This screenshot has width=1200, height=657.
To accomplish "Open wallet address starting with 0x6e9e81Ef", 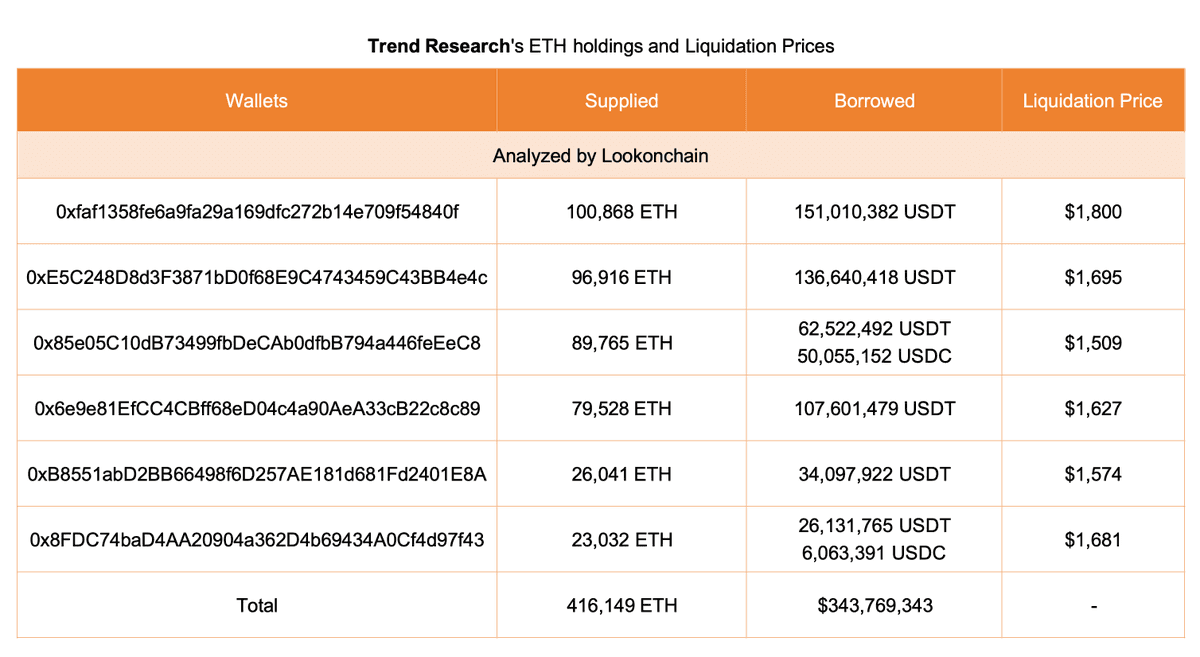I will (x=257, y=408).
